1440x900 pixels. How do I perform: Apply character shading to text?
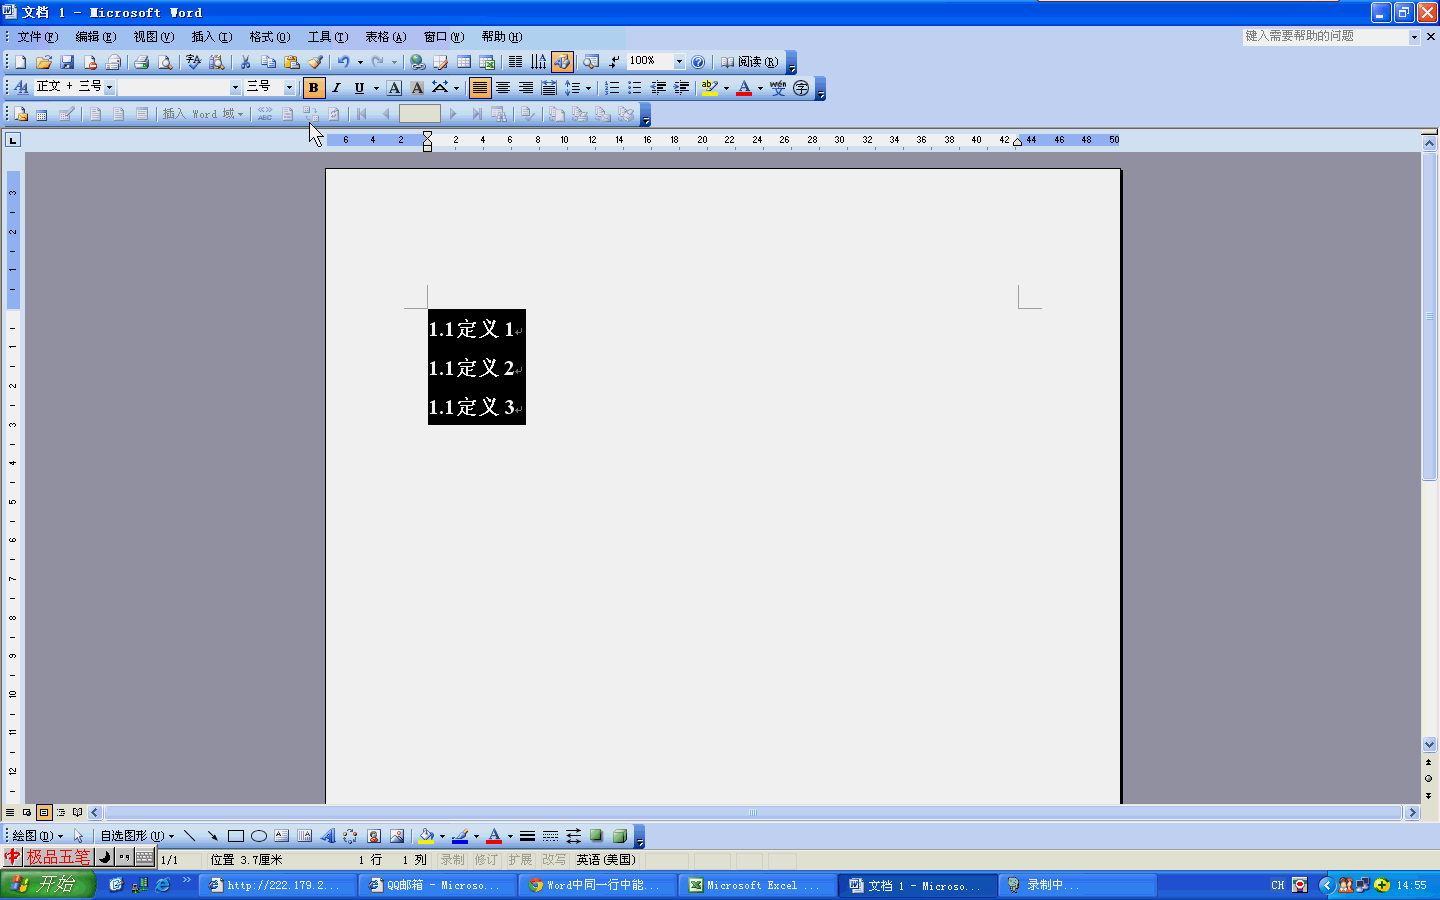417,88
